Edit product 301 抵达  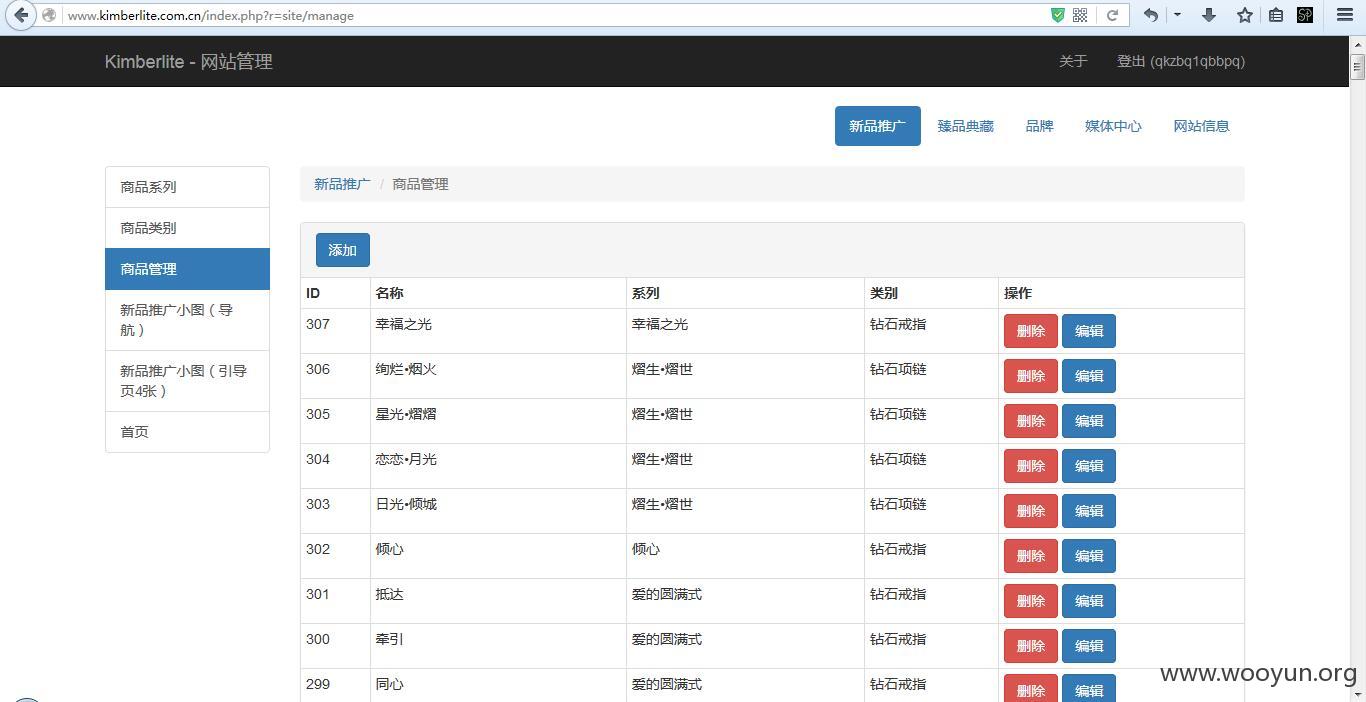click(x=1089, y=601)
